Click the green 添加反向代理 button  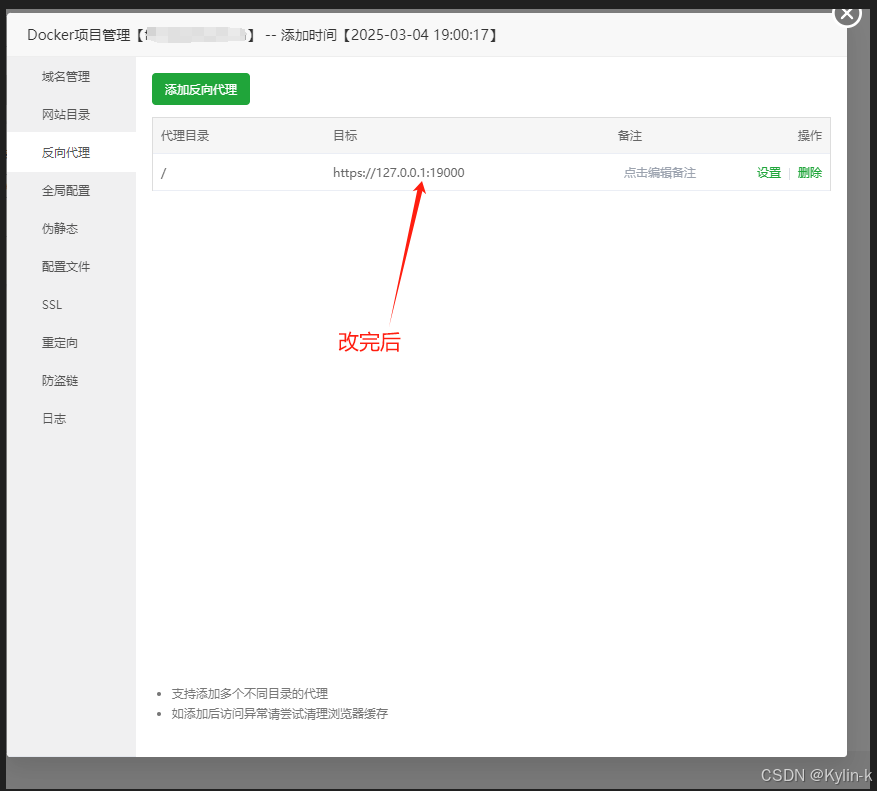click(201, 89)
